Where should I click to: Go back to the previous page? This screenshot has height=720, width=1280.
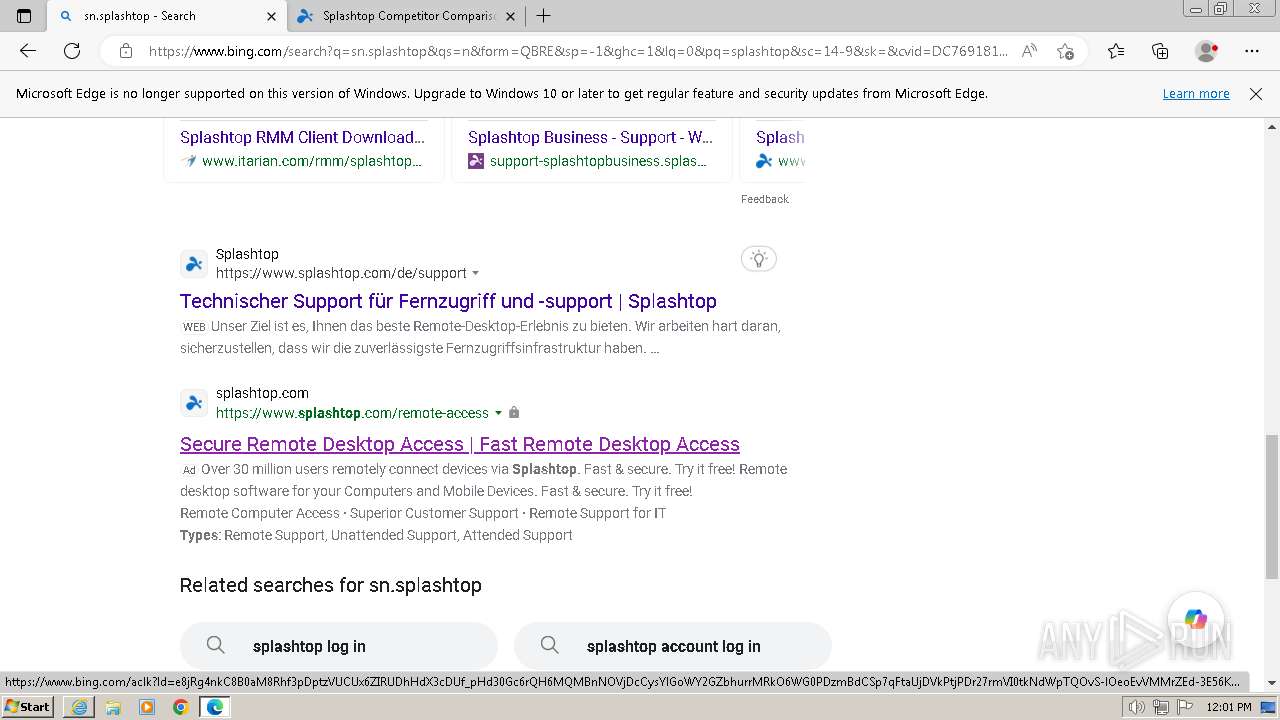coord(28,51)
